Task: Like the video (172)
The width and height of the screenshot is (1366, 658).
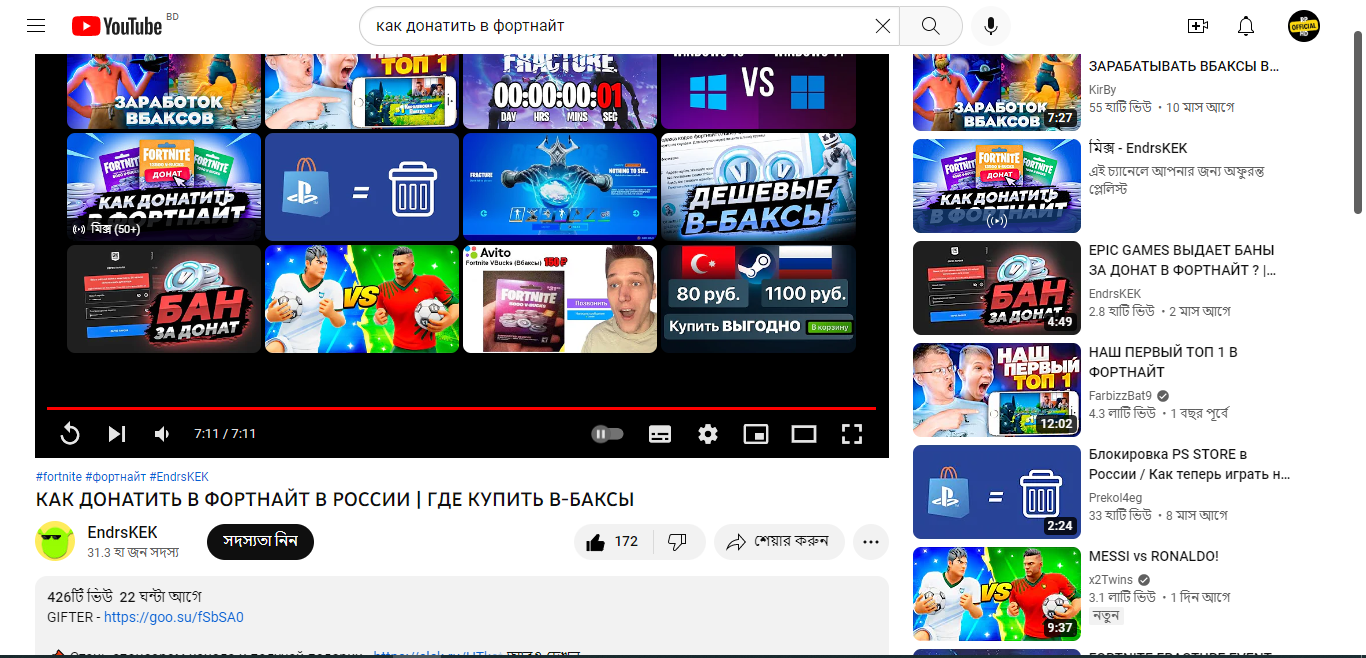Action: tap(613, 542)
